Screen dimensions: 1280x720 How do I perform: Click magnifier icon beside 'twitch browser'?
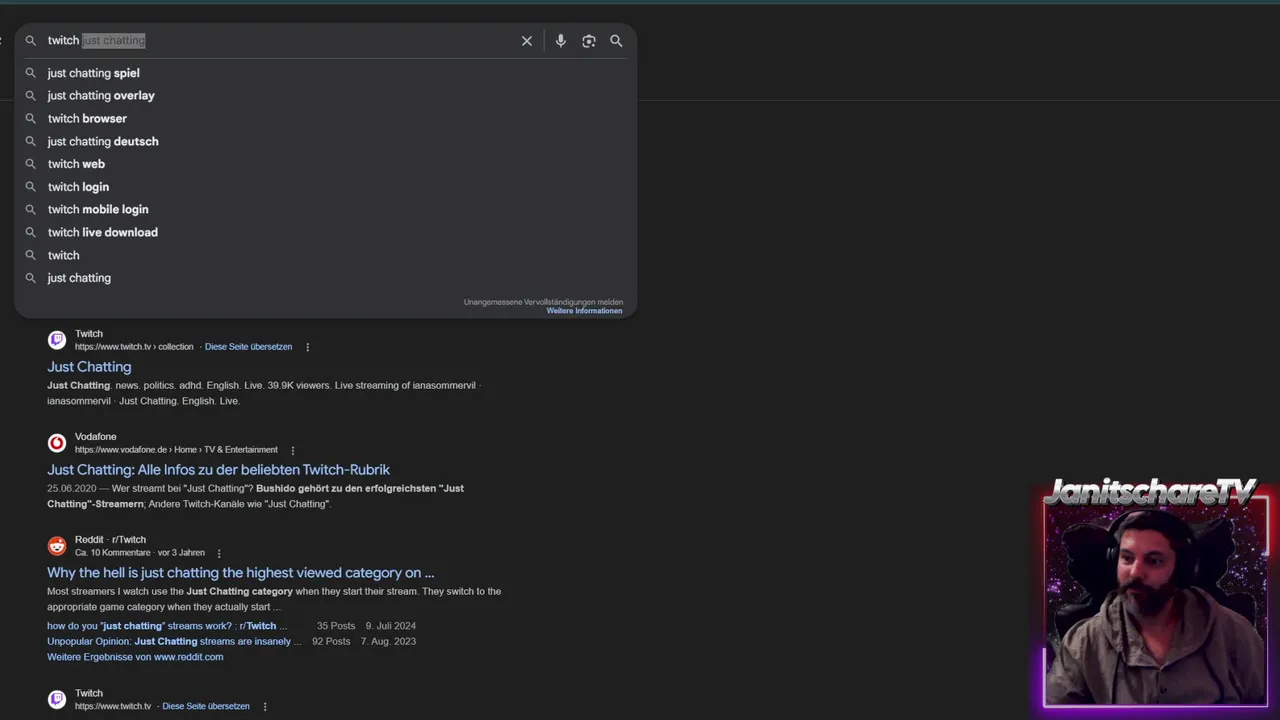(x=30, y=118)
